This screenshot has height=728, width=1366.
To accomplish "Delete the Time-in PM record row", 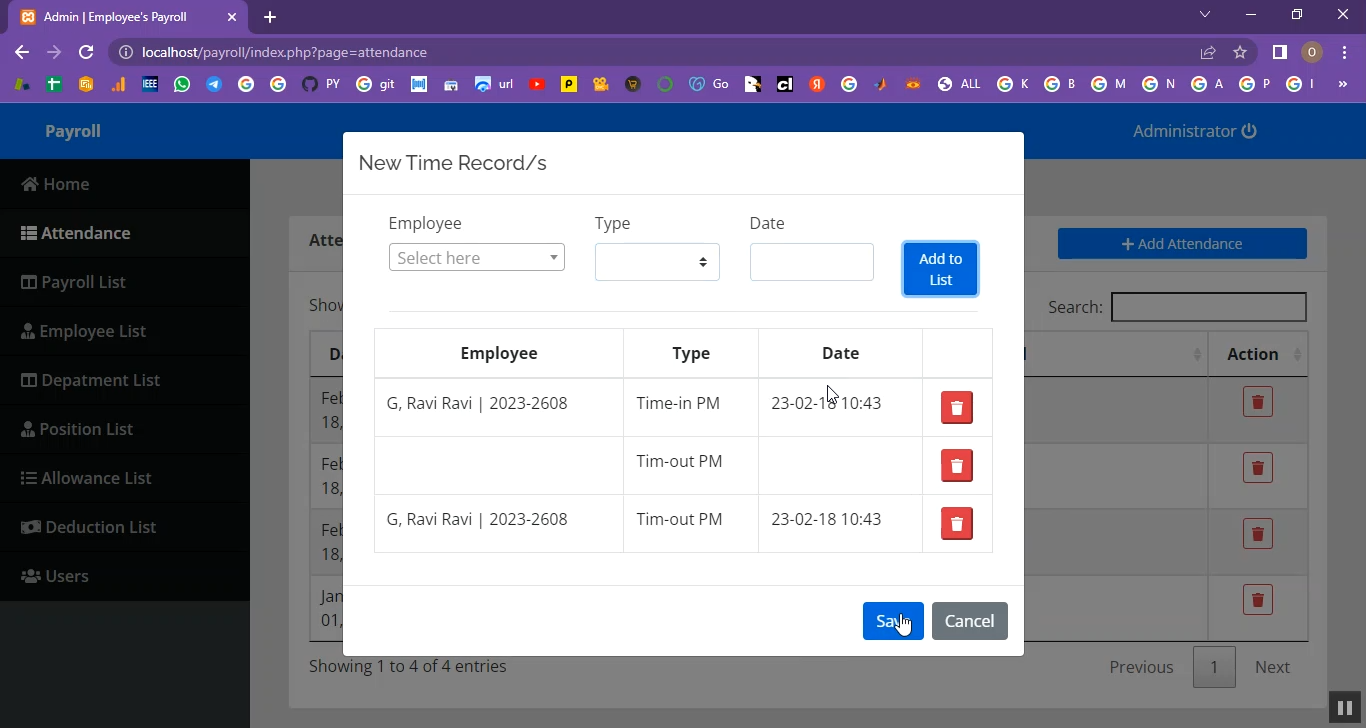I will [956, 408].
